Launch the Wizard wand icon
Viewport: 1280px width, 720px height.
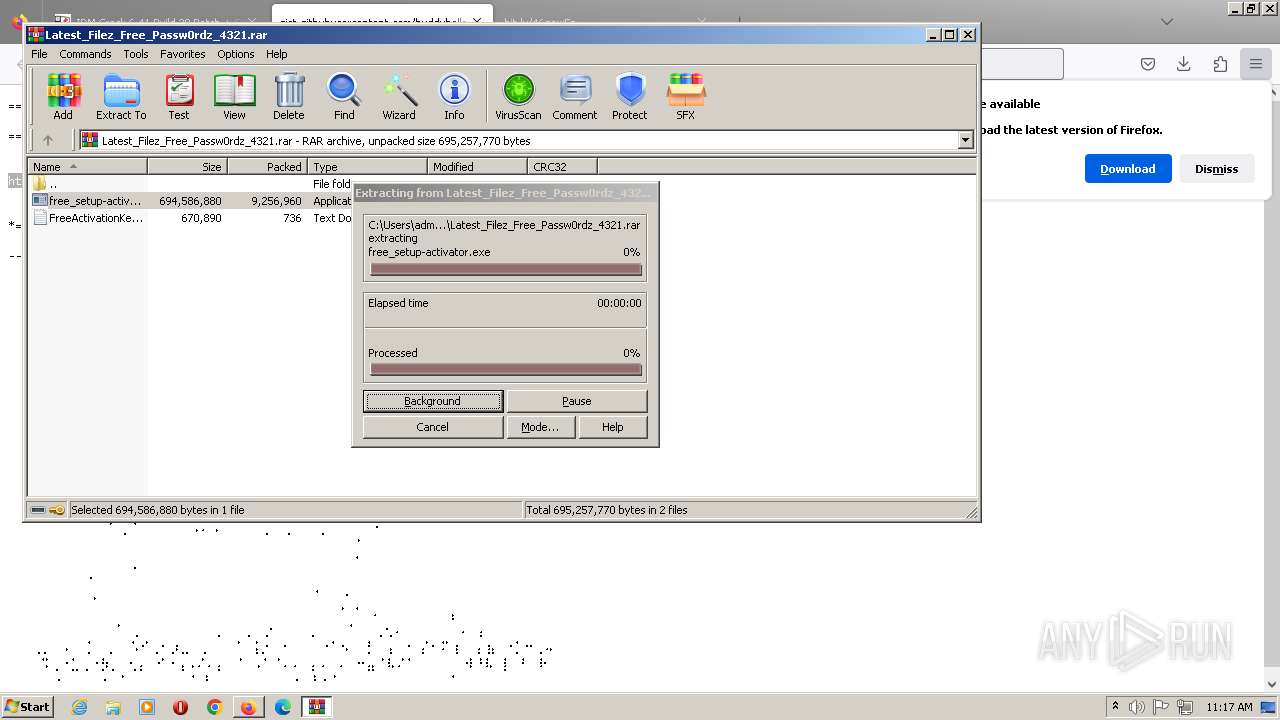(399, 97)
